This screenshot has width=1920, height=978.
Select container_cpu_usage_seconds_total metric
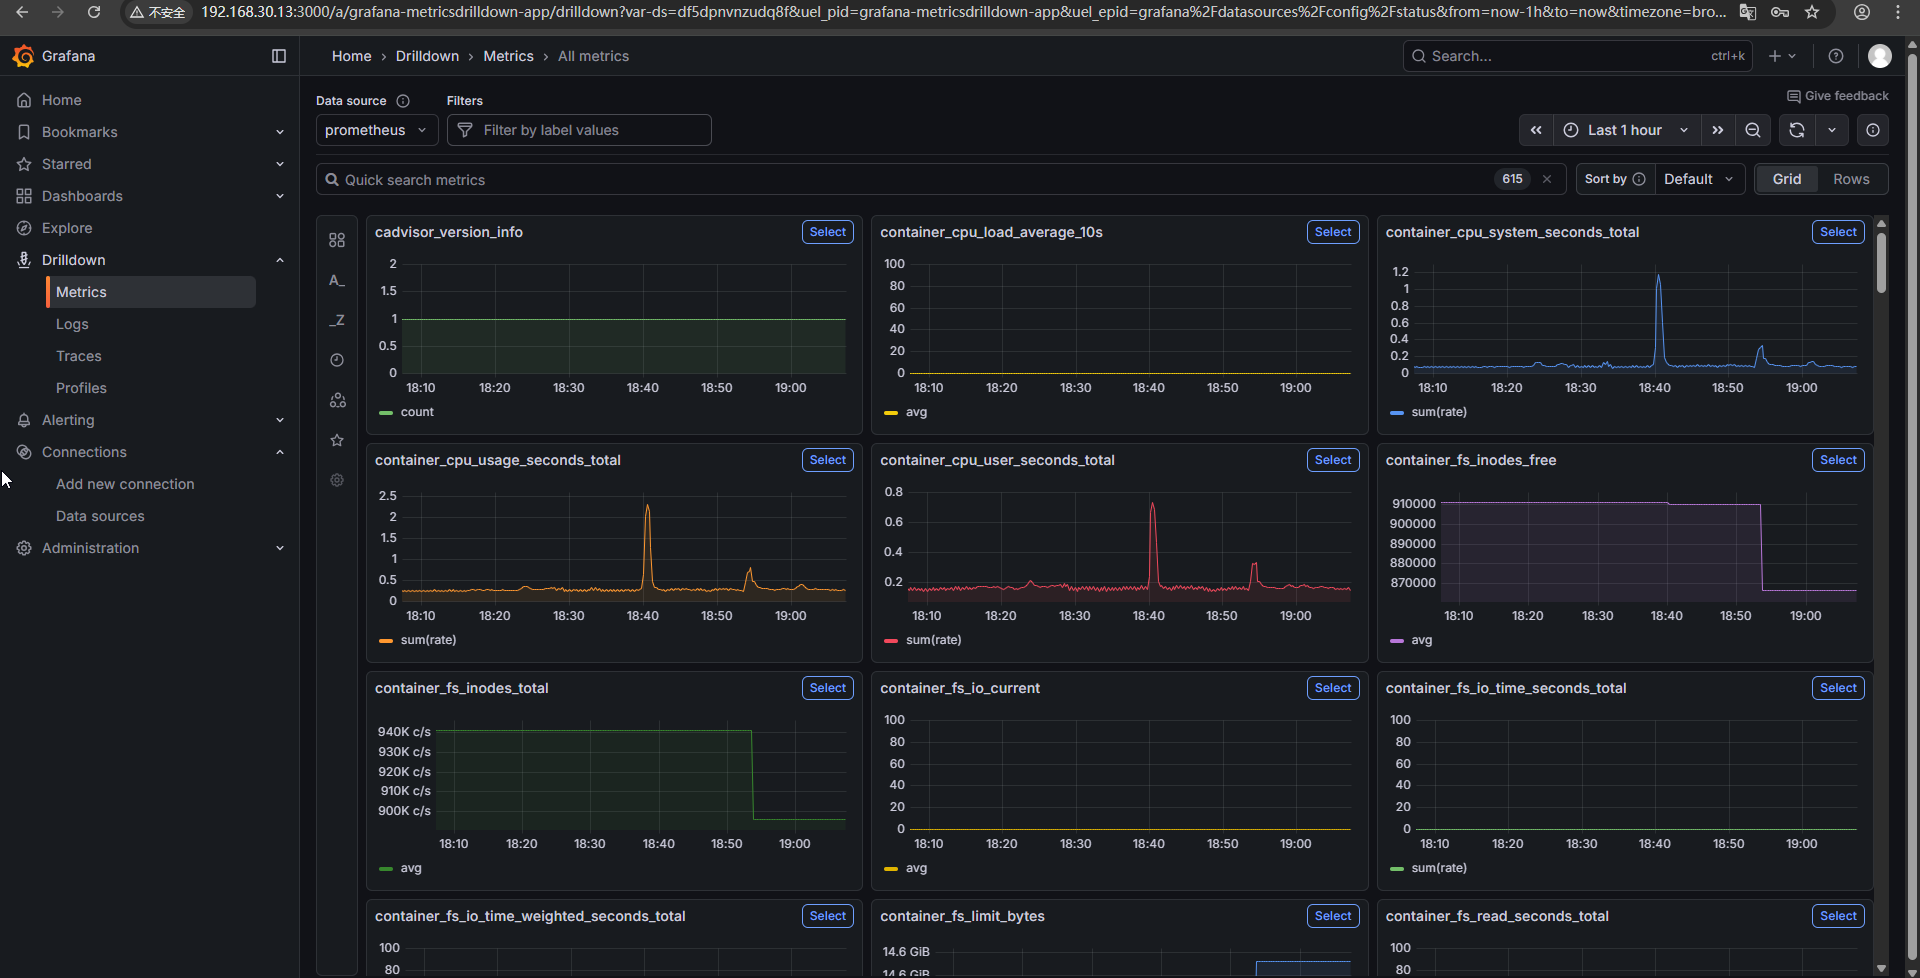point(828,460)
